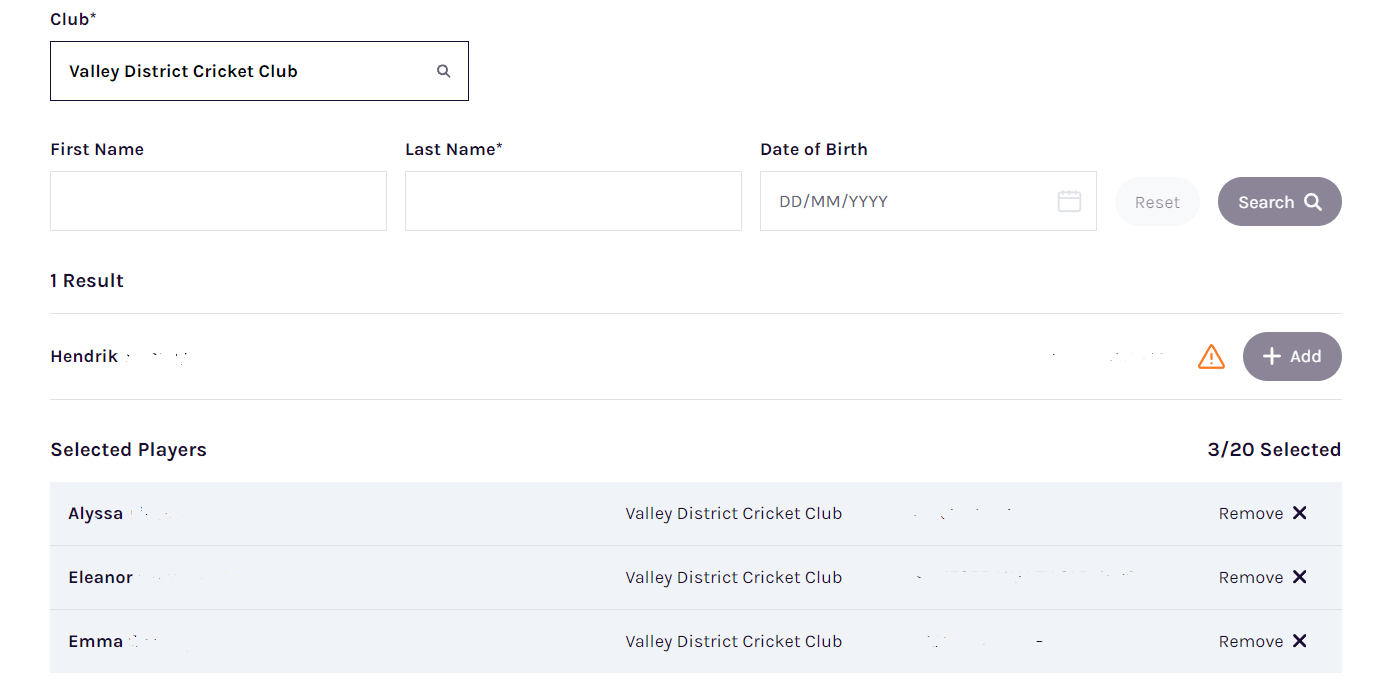Remove Eleanor from selected players
This screenshot has width=1395, height=692.
click(x=1262, y=577)
